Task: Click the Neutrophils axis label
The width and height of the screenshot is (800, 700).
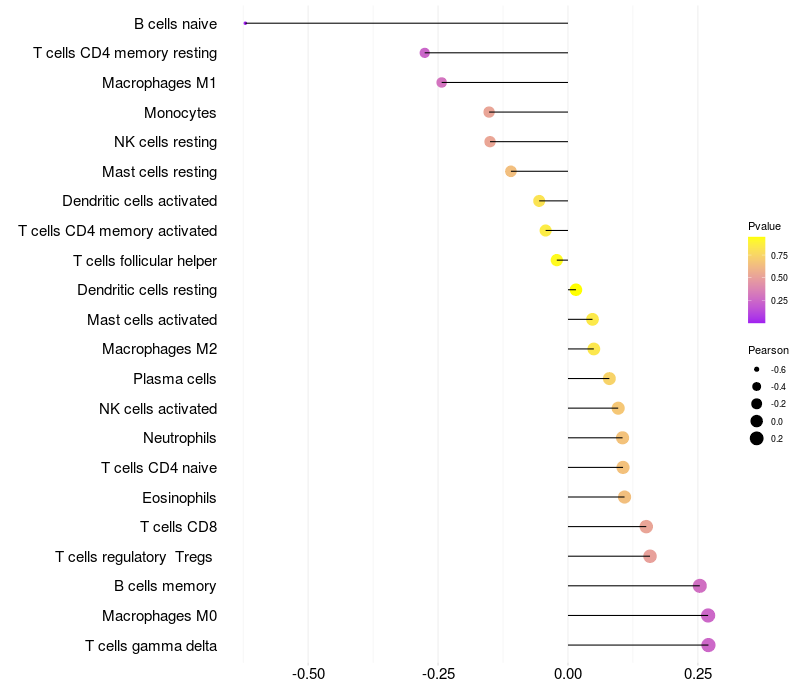Action: coord(180,438)
